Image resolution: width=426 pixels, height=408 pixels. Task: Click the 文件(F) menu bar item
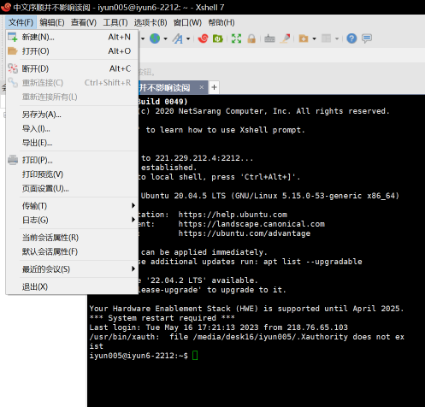[21, 23]
